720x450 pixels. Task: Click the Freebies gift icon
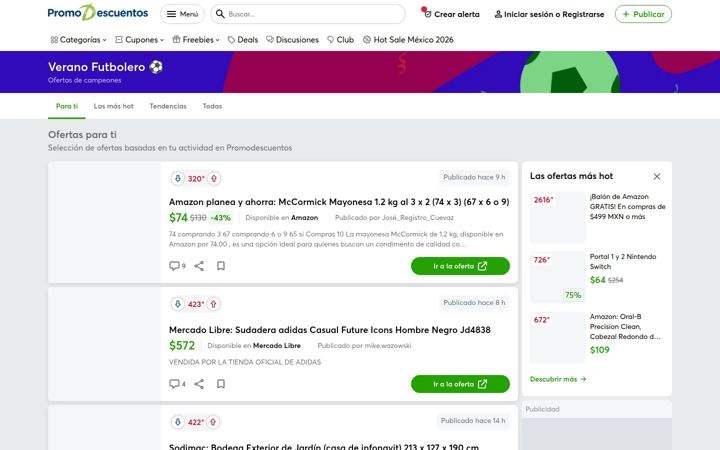(176, 39)
